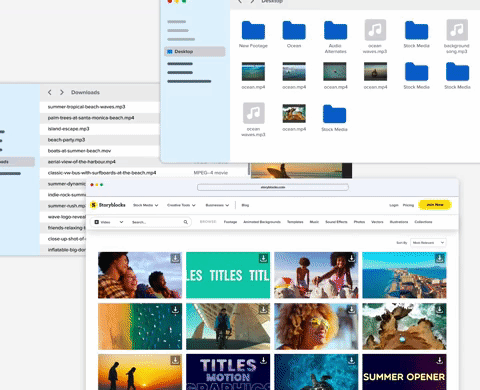Download the curly-haired woman with sunglasses clip
The width and height of the screenshot is (480, 390).
click(351, 310)
